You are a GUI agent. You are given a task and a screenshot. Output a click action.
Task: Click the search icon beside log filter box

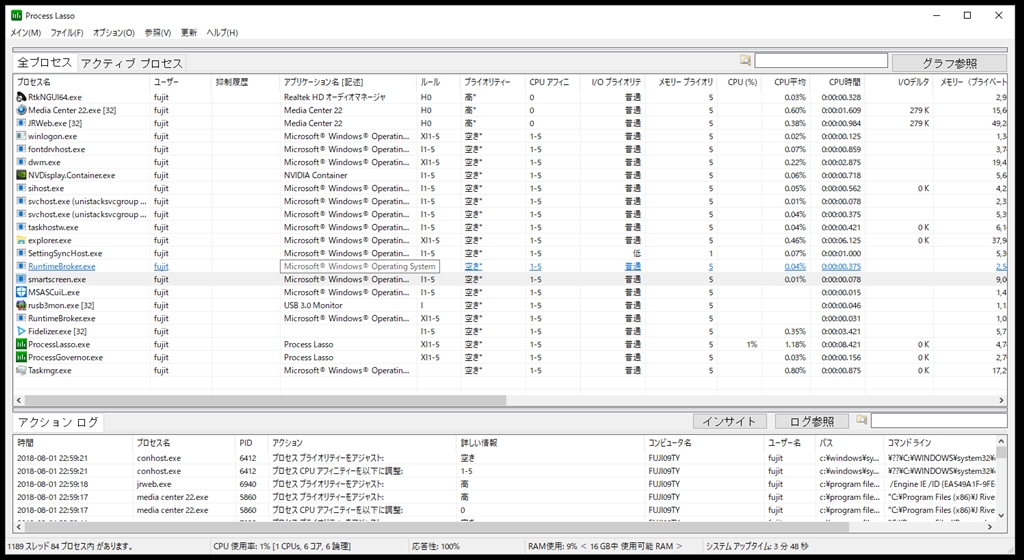(x=861, y=420)
